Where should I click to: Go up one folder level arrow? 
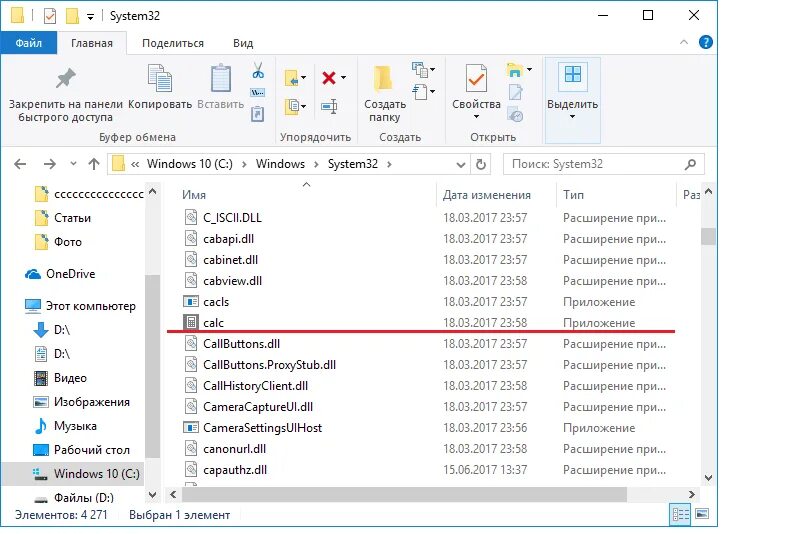[x=94, y=164]
